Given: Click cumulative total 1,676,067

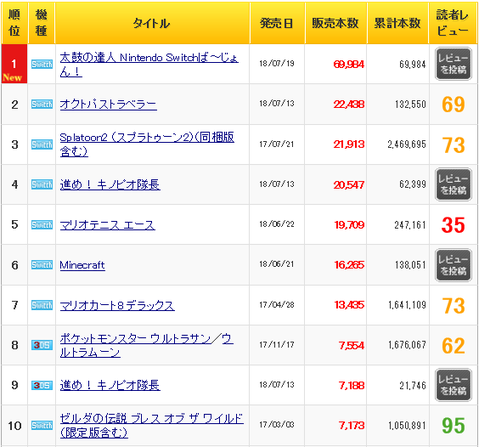Looking at the screenshot, I should (x=407, y=345).
